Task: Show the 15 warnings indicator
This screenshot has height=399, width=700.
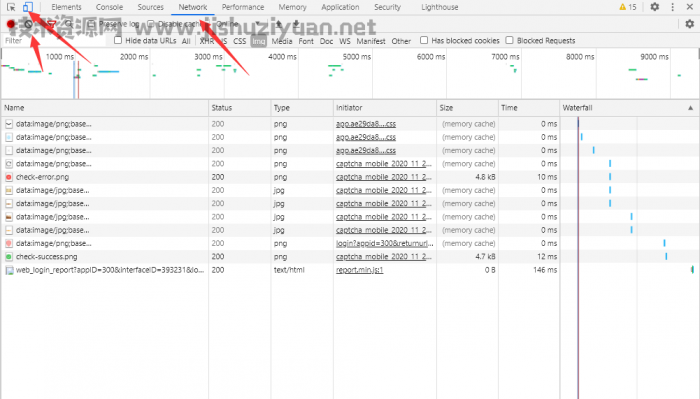Action: (628, 7)
